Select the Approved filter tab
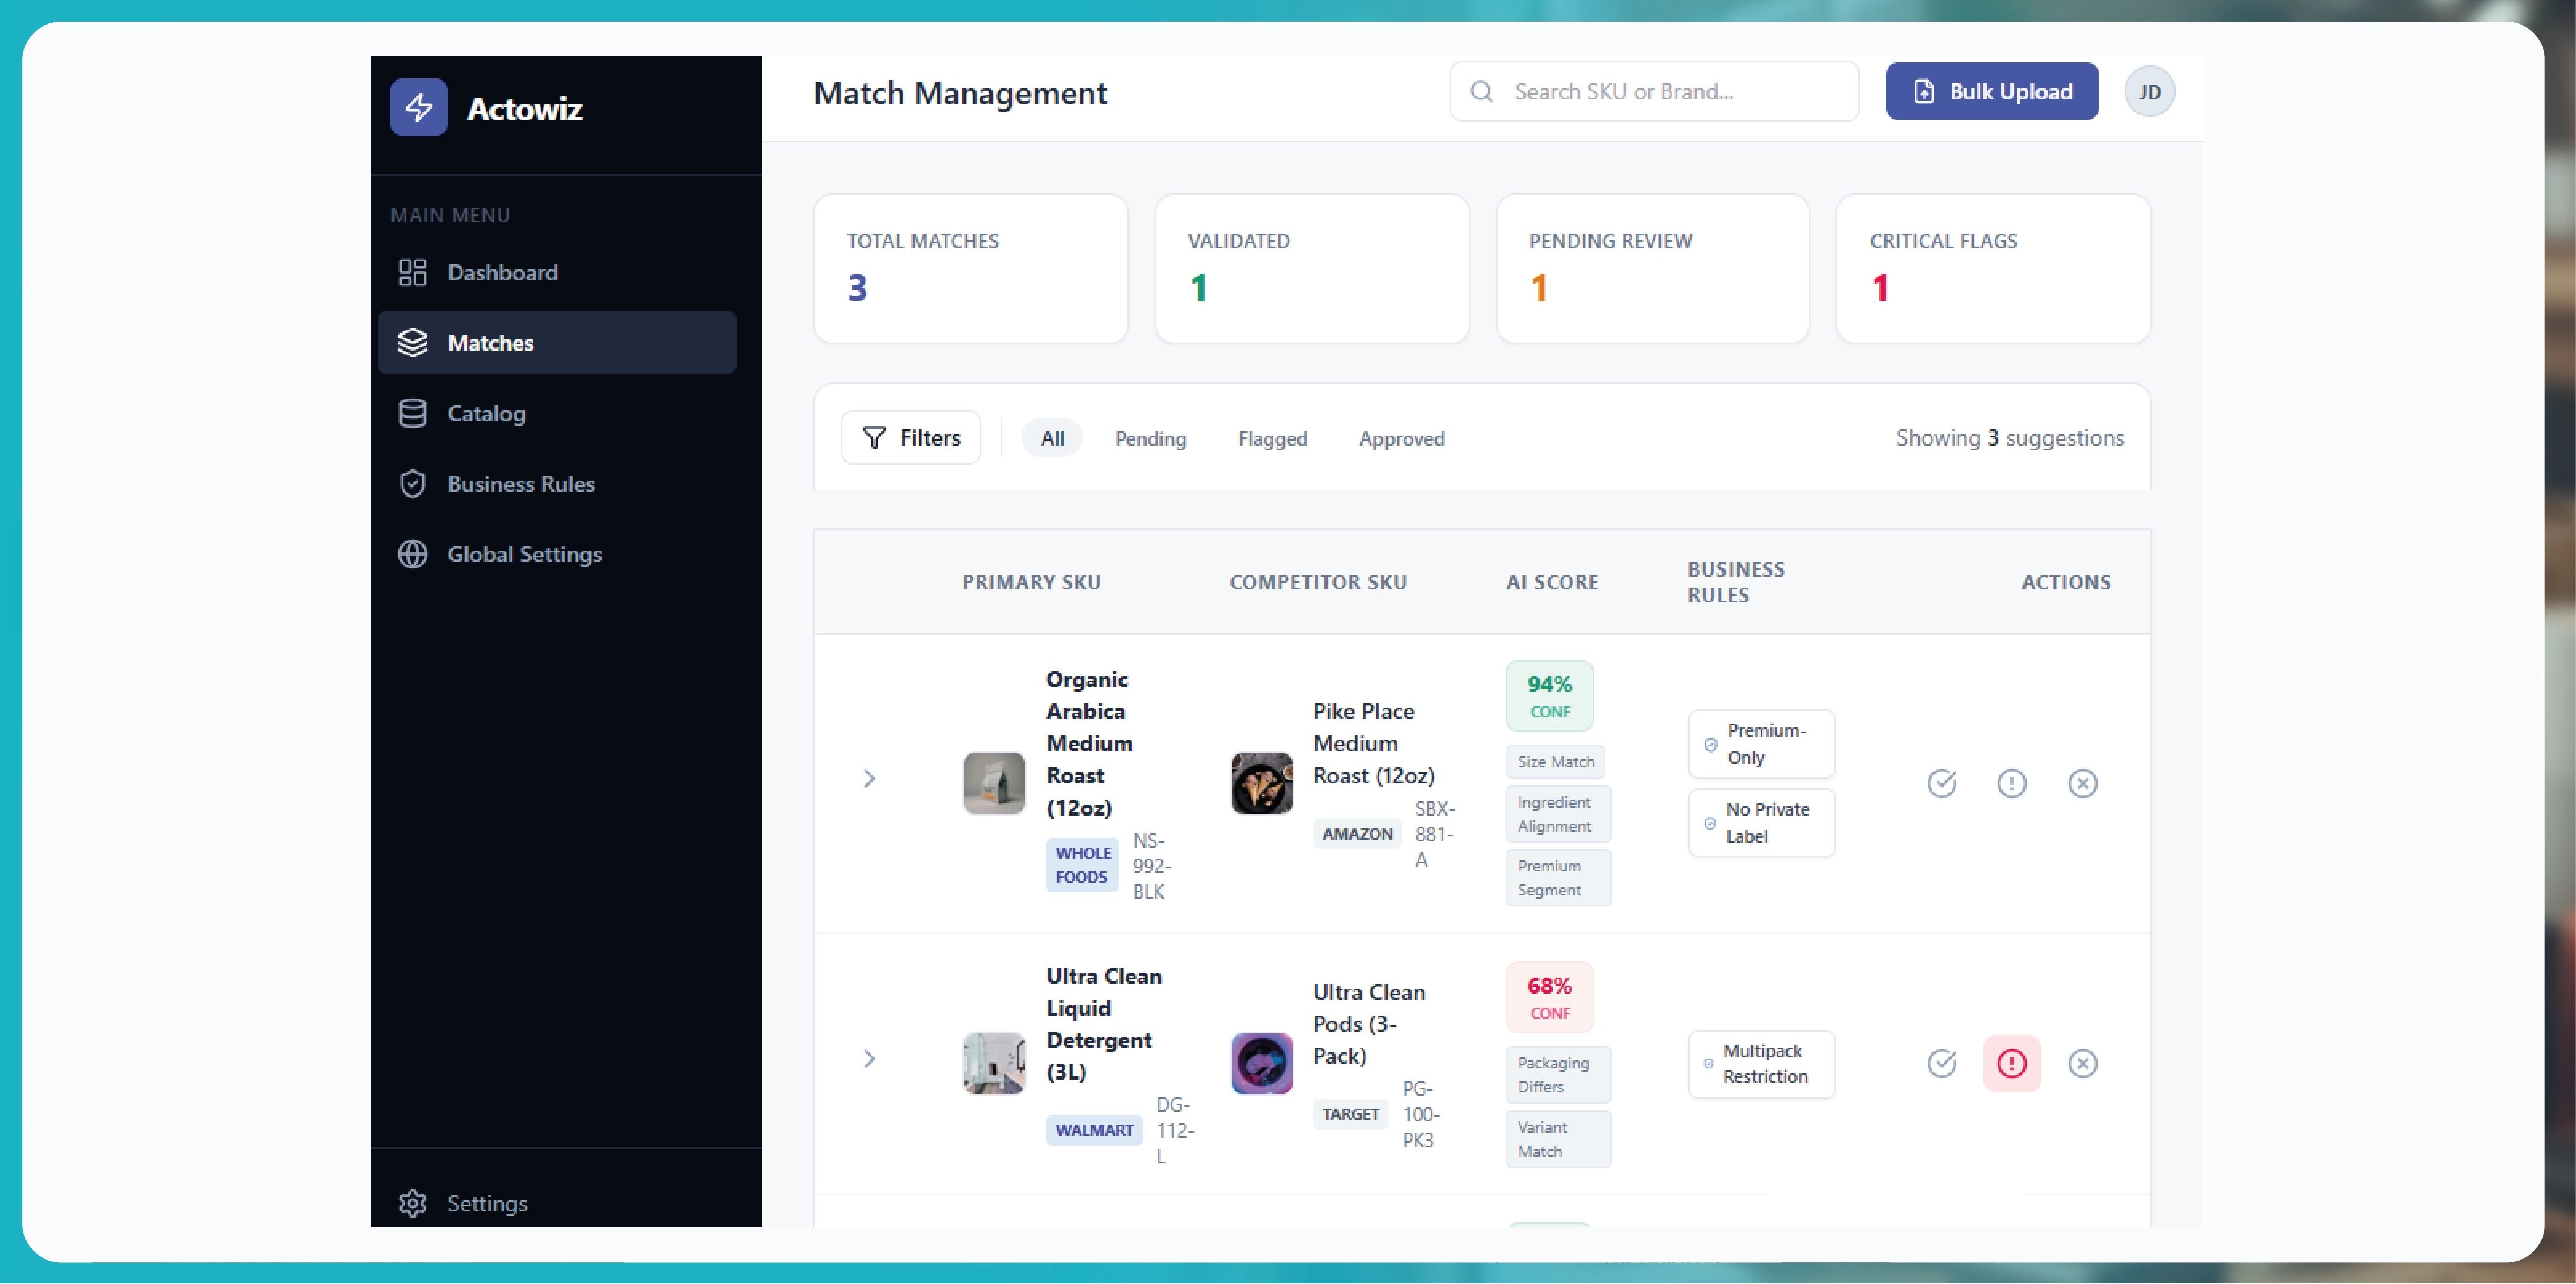Screen dimensions: 2576x1284 tap(1401, 438)
